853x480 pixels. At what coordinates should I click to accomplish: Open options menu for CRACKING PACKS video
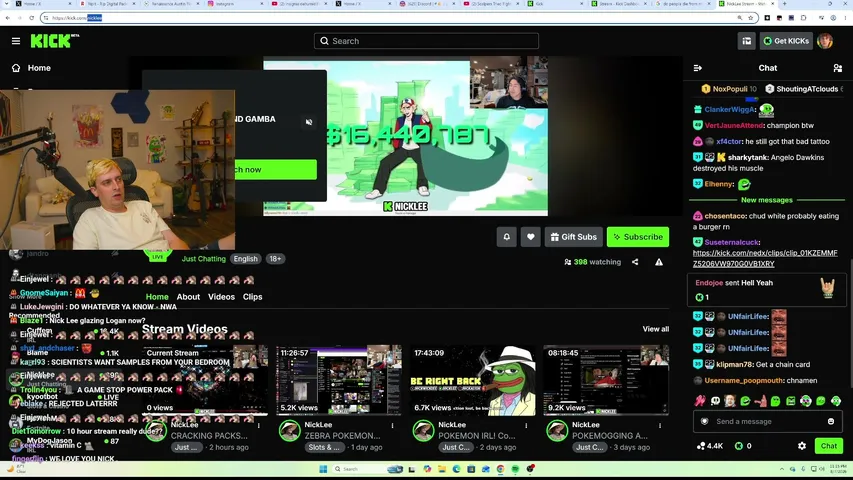(x=258, y=426)
